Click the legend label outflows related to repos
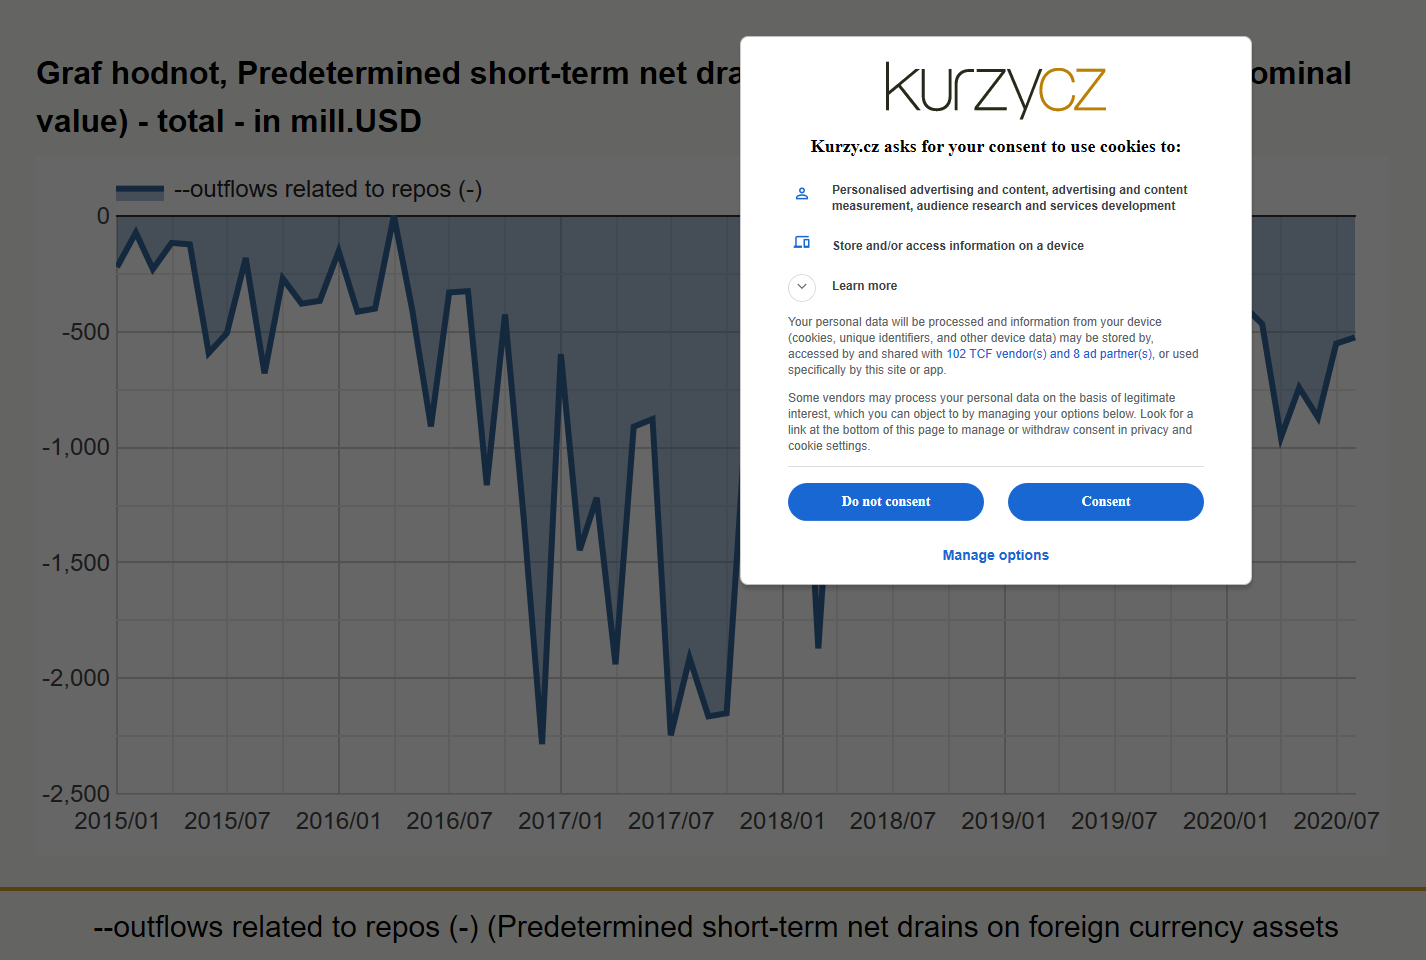The height and width of the screenshot is (960, 1426). coord(328,190)
